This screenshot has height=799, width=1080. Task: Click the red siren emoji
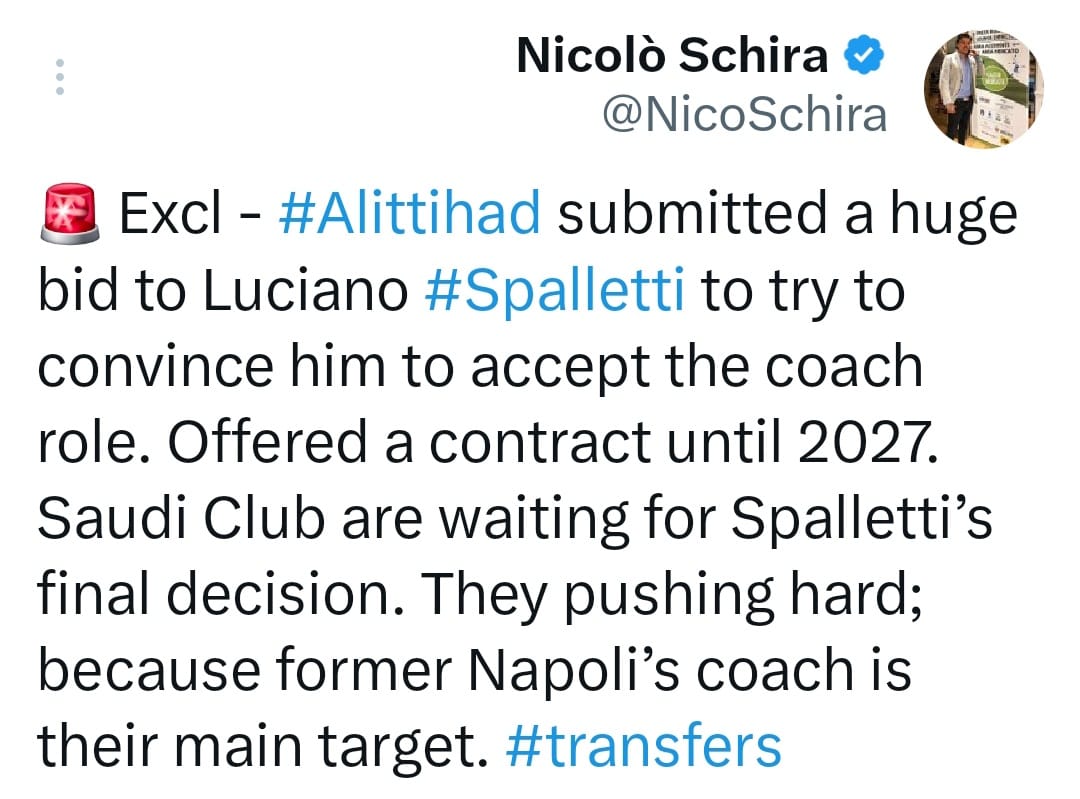coord(69,212)
